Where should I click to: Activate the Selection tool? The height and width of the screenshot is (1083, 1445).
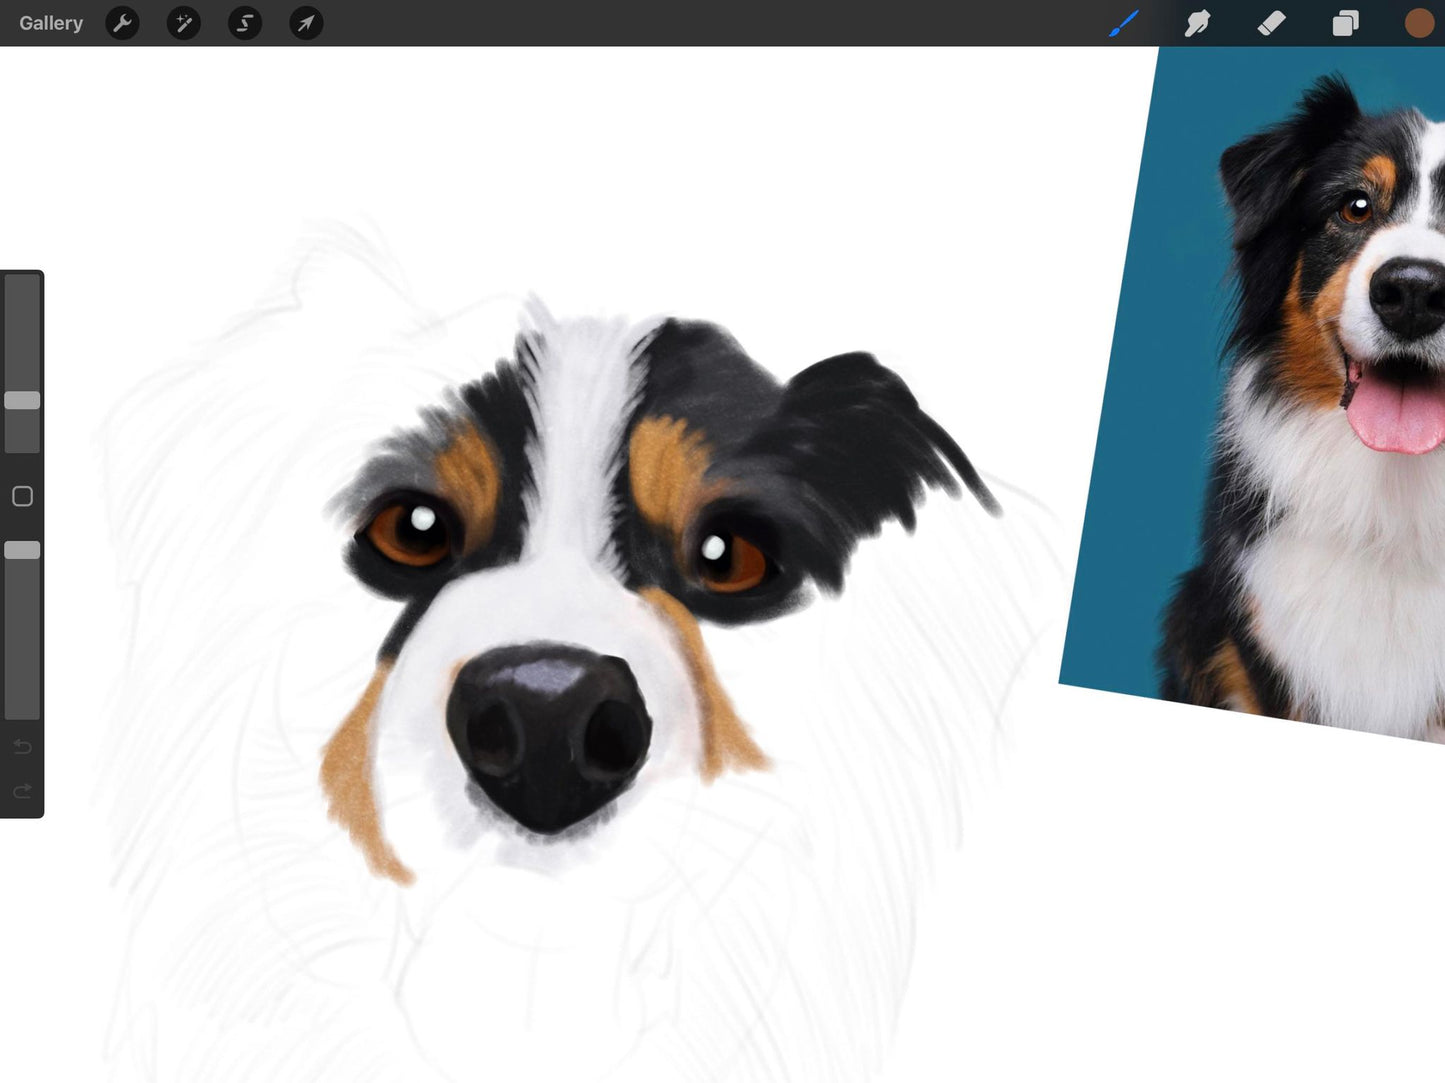point(245,23)
